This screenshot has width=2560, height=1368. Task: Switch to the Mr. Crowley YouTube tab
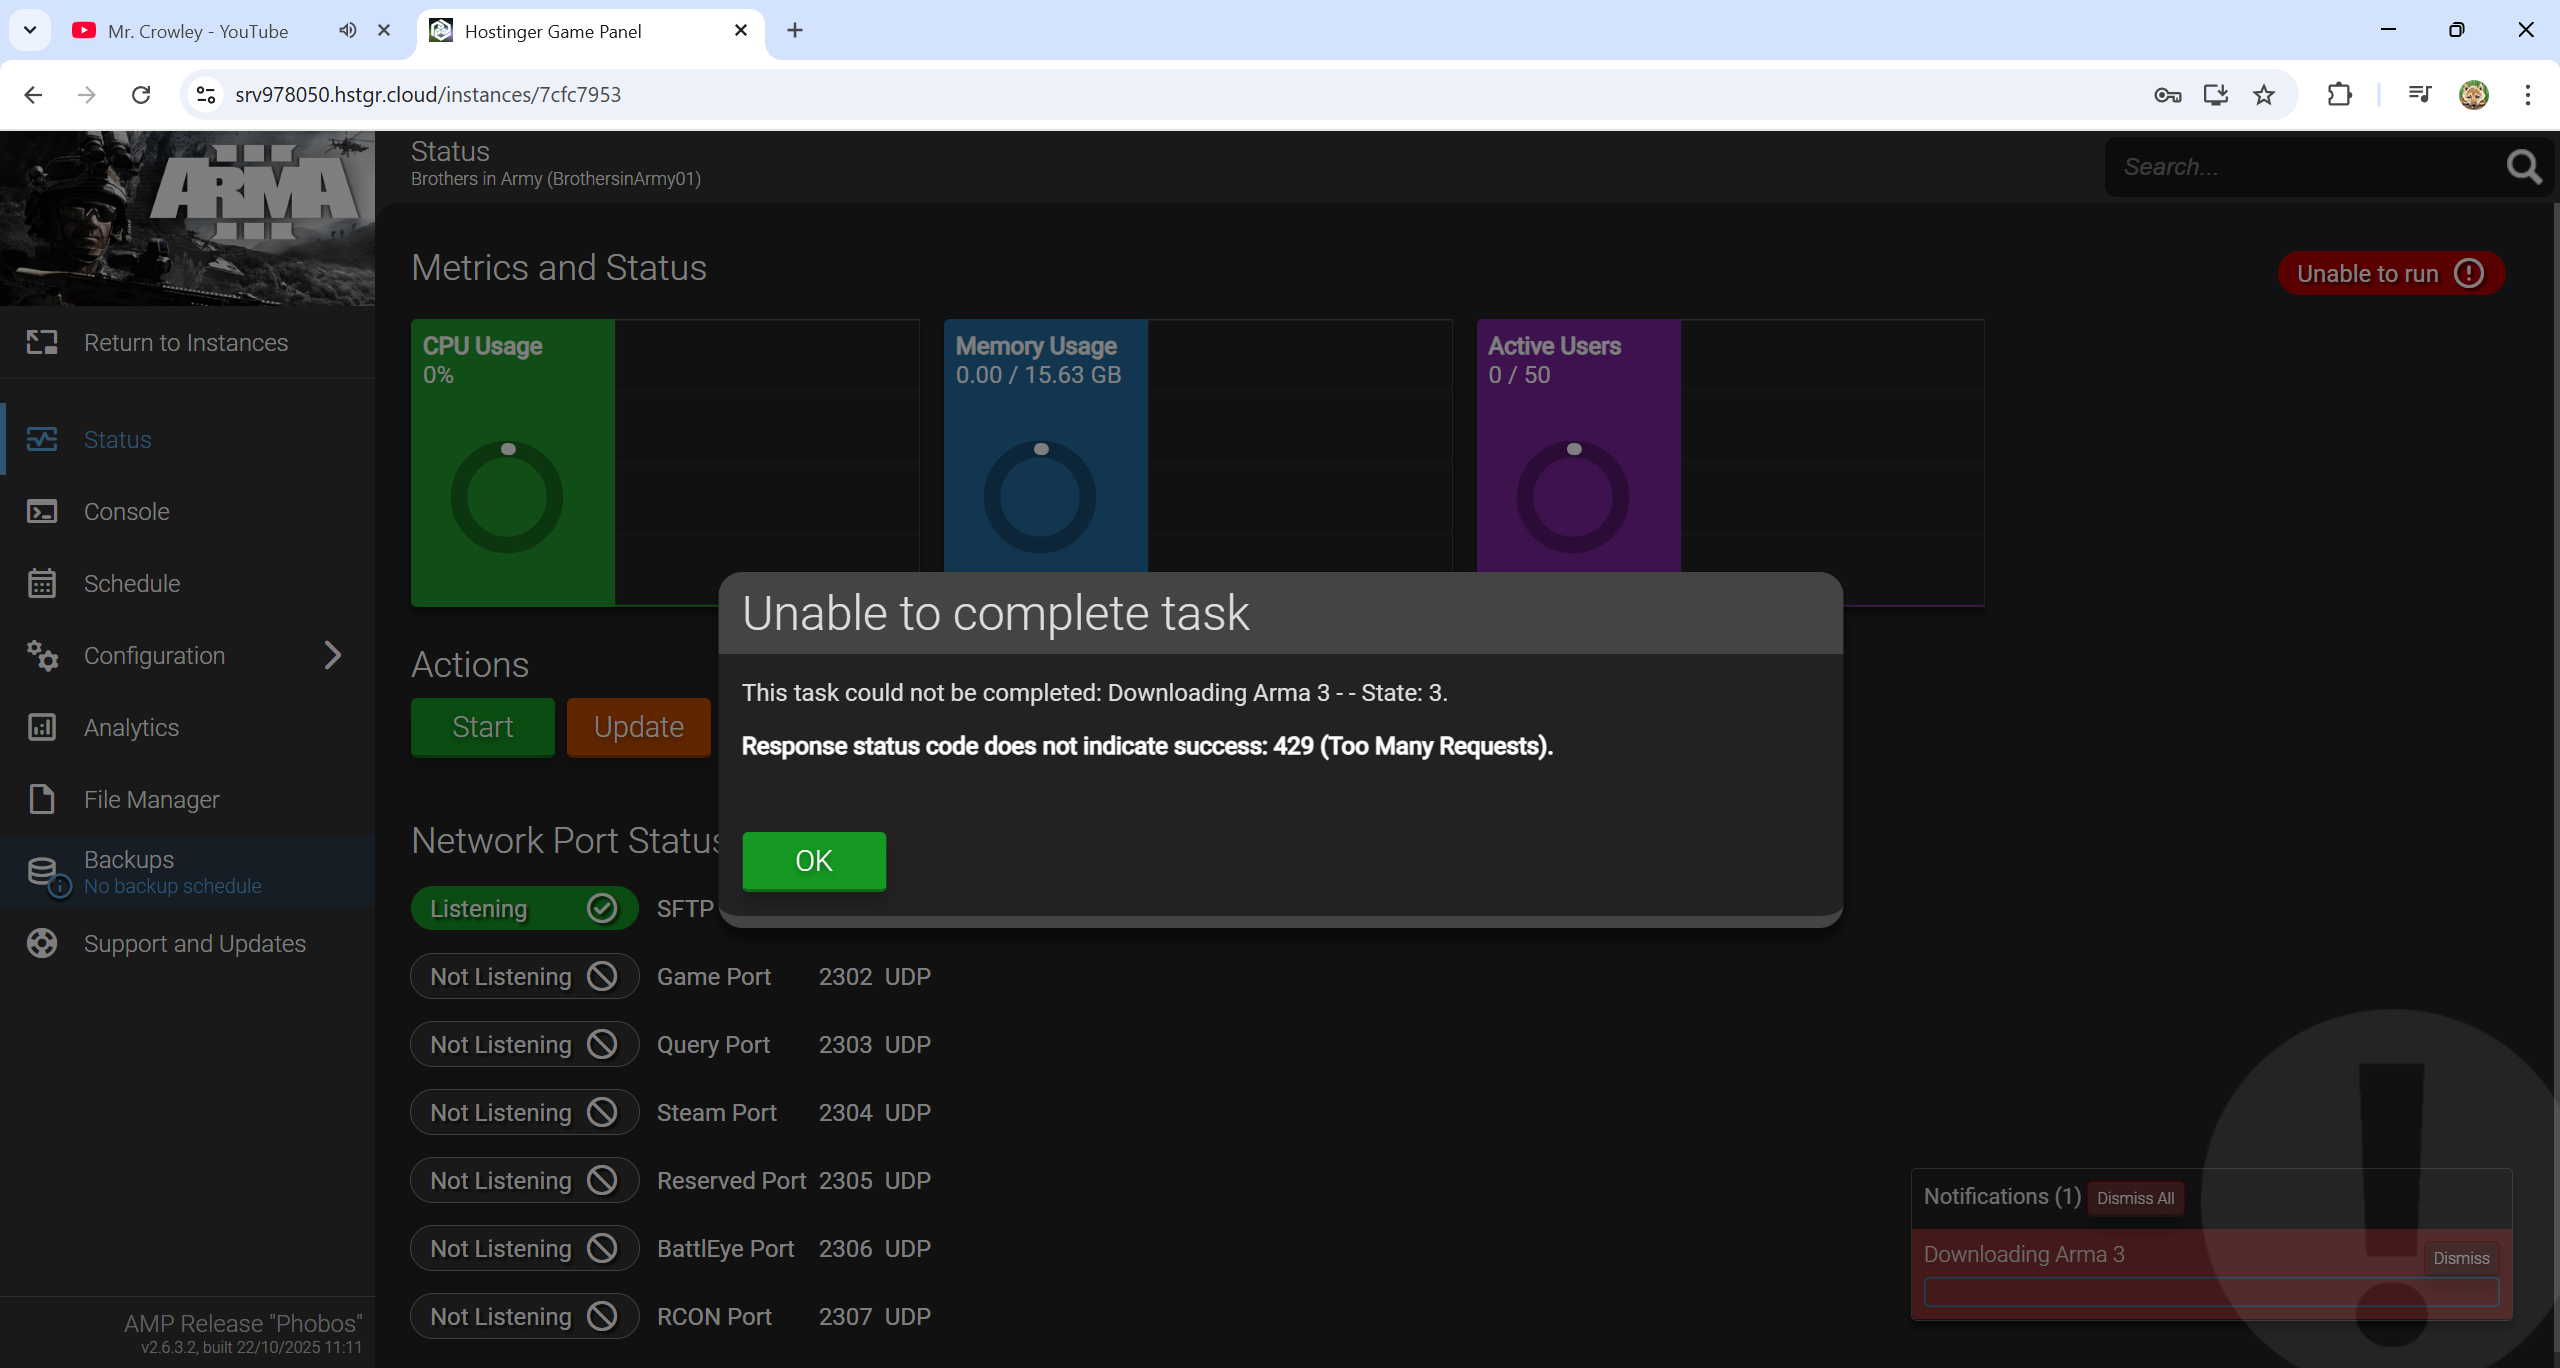pos(198,31)
